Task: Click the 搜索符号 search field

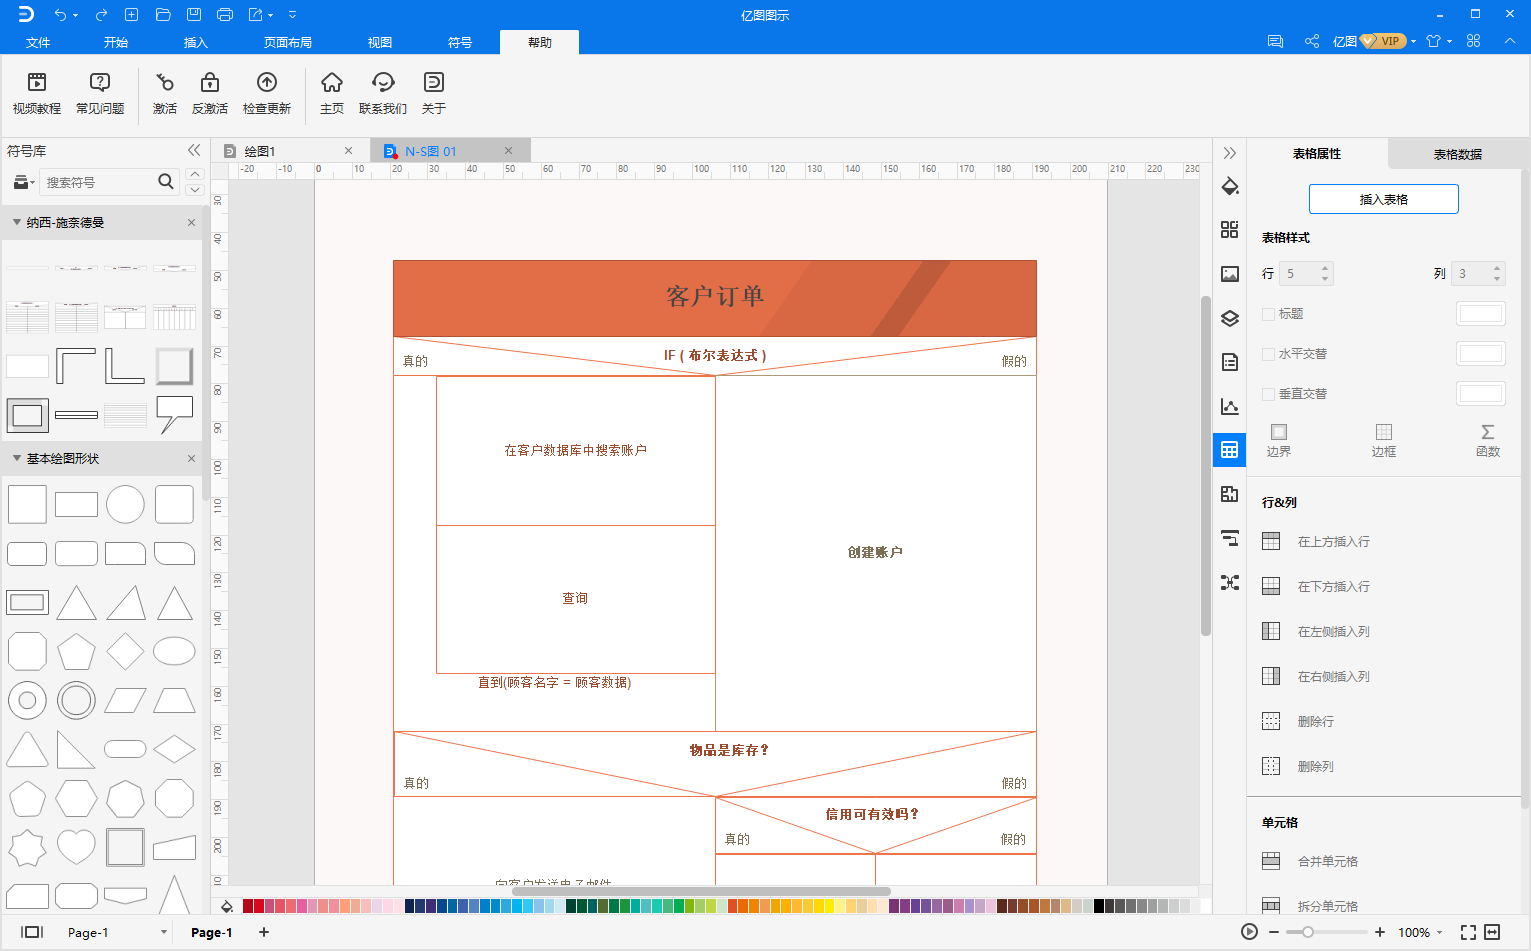Action: pyautogui.click(x=98, y=182)
